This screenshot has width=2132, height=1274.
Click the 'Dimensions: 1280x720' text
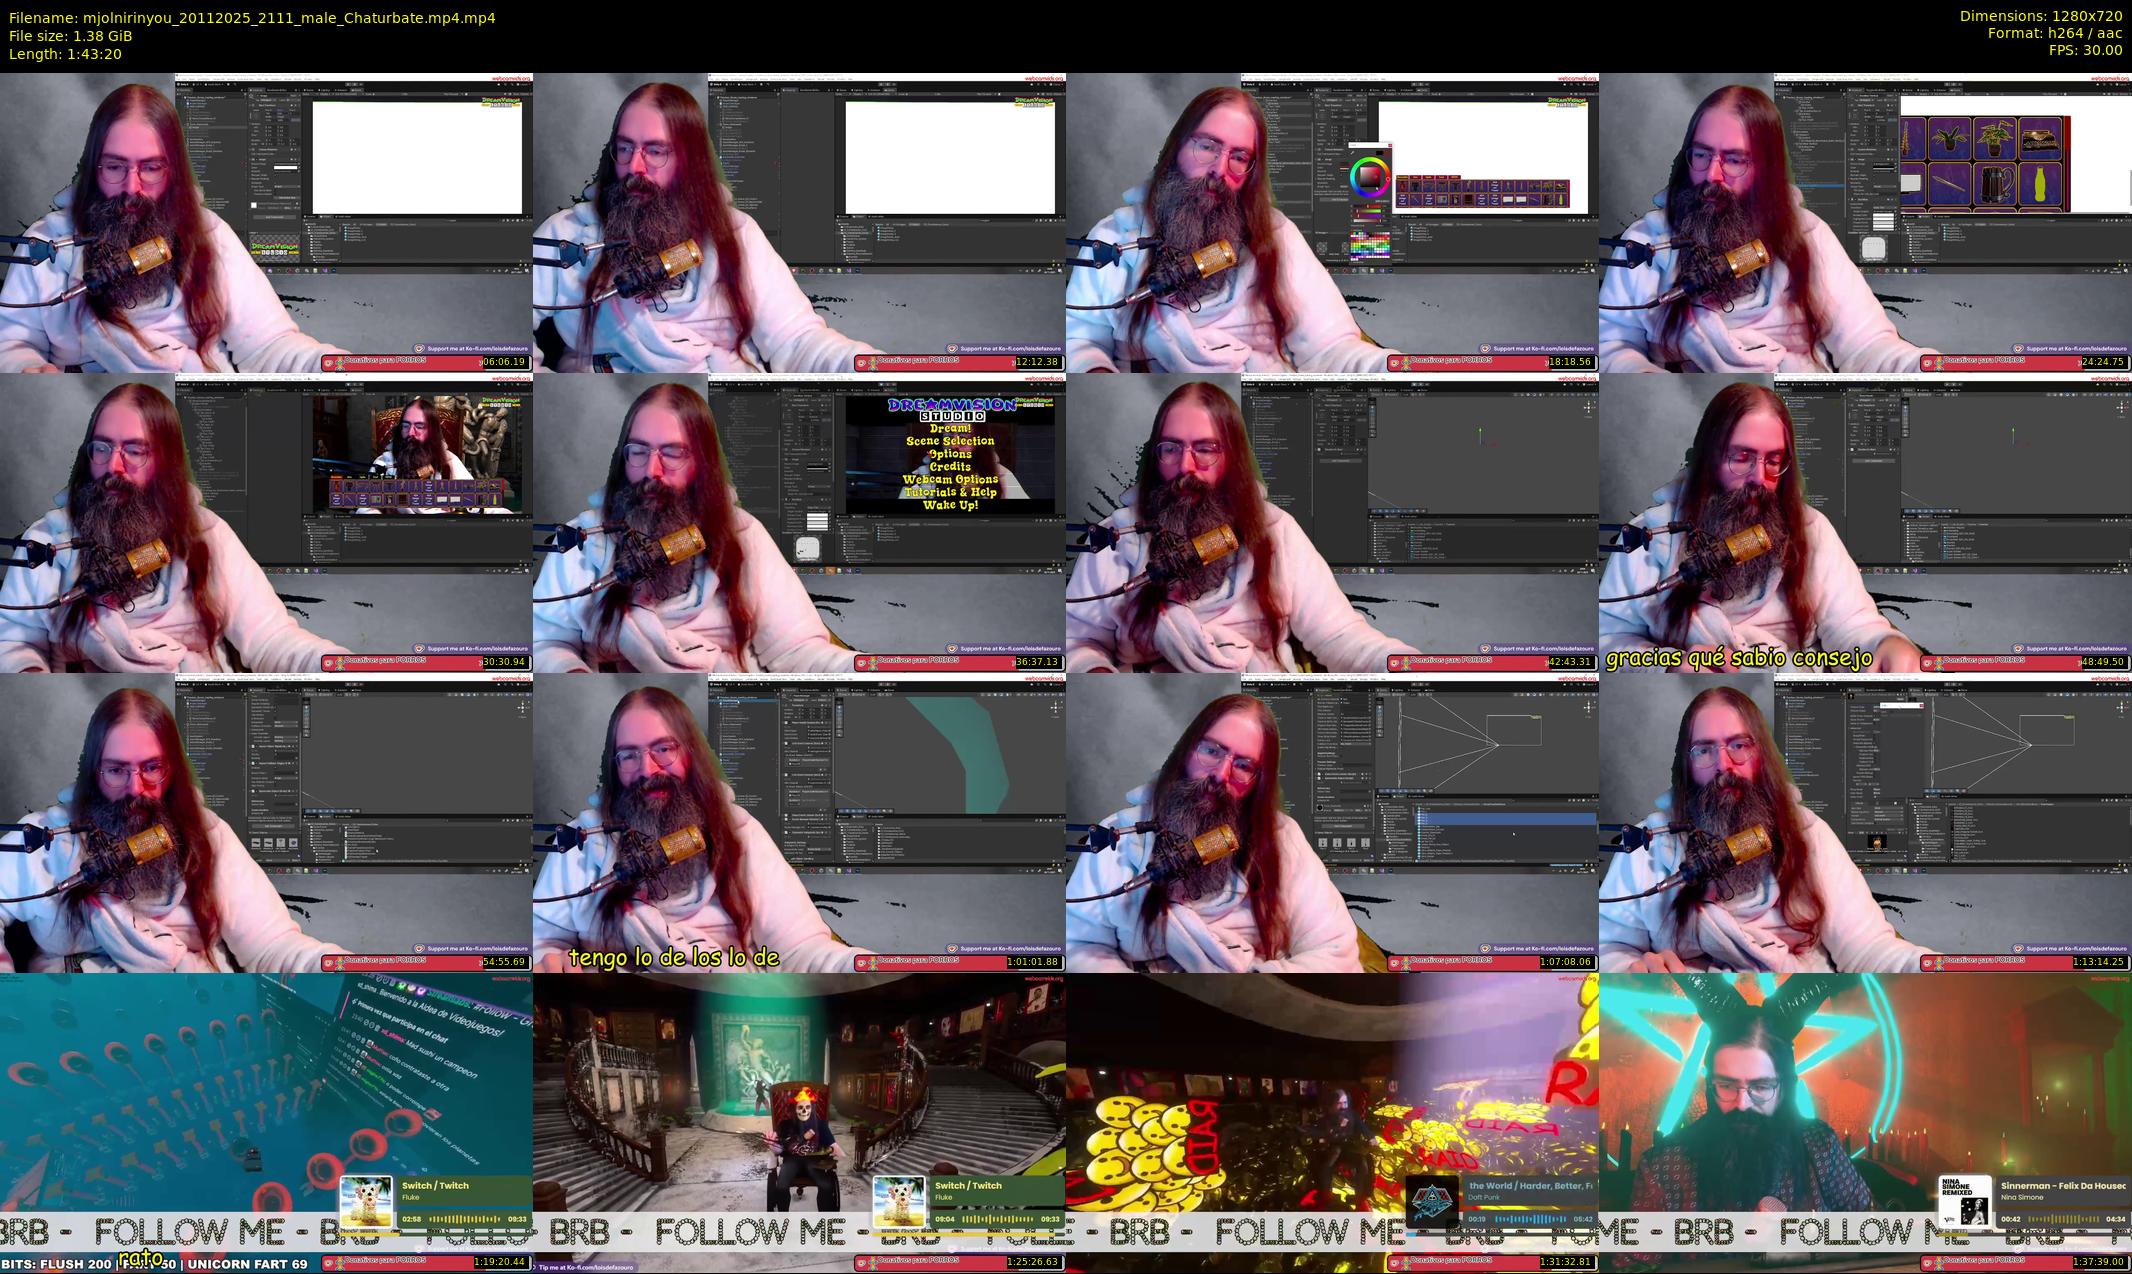(x=2041, y=16)
